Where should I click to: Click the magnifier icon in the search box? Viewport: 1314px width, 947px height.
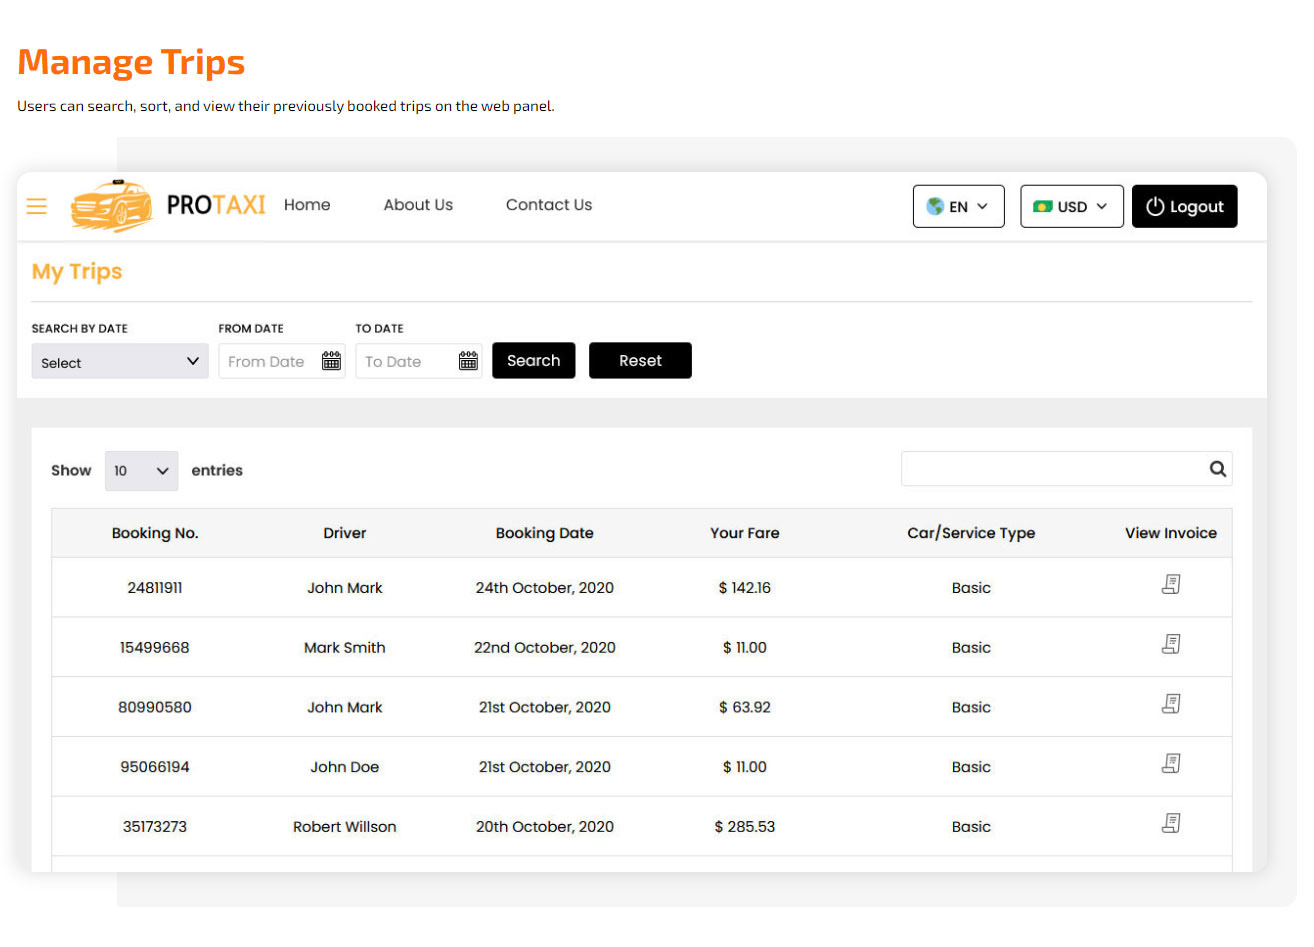click(x=1217, y=468)
